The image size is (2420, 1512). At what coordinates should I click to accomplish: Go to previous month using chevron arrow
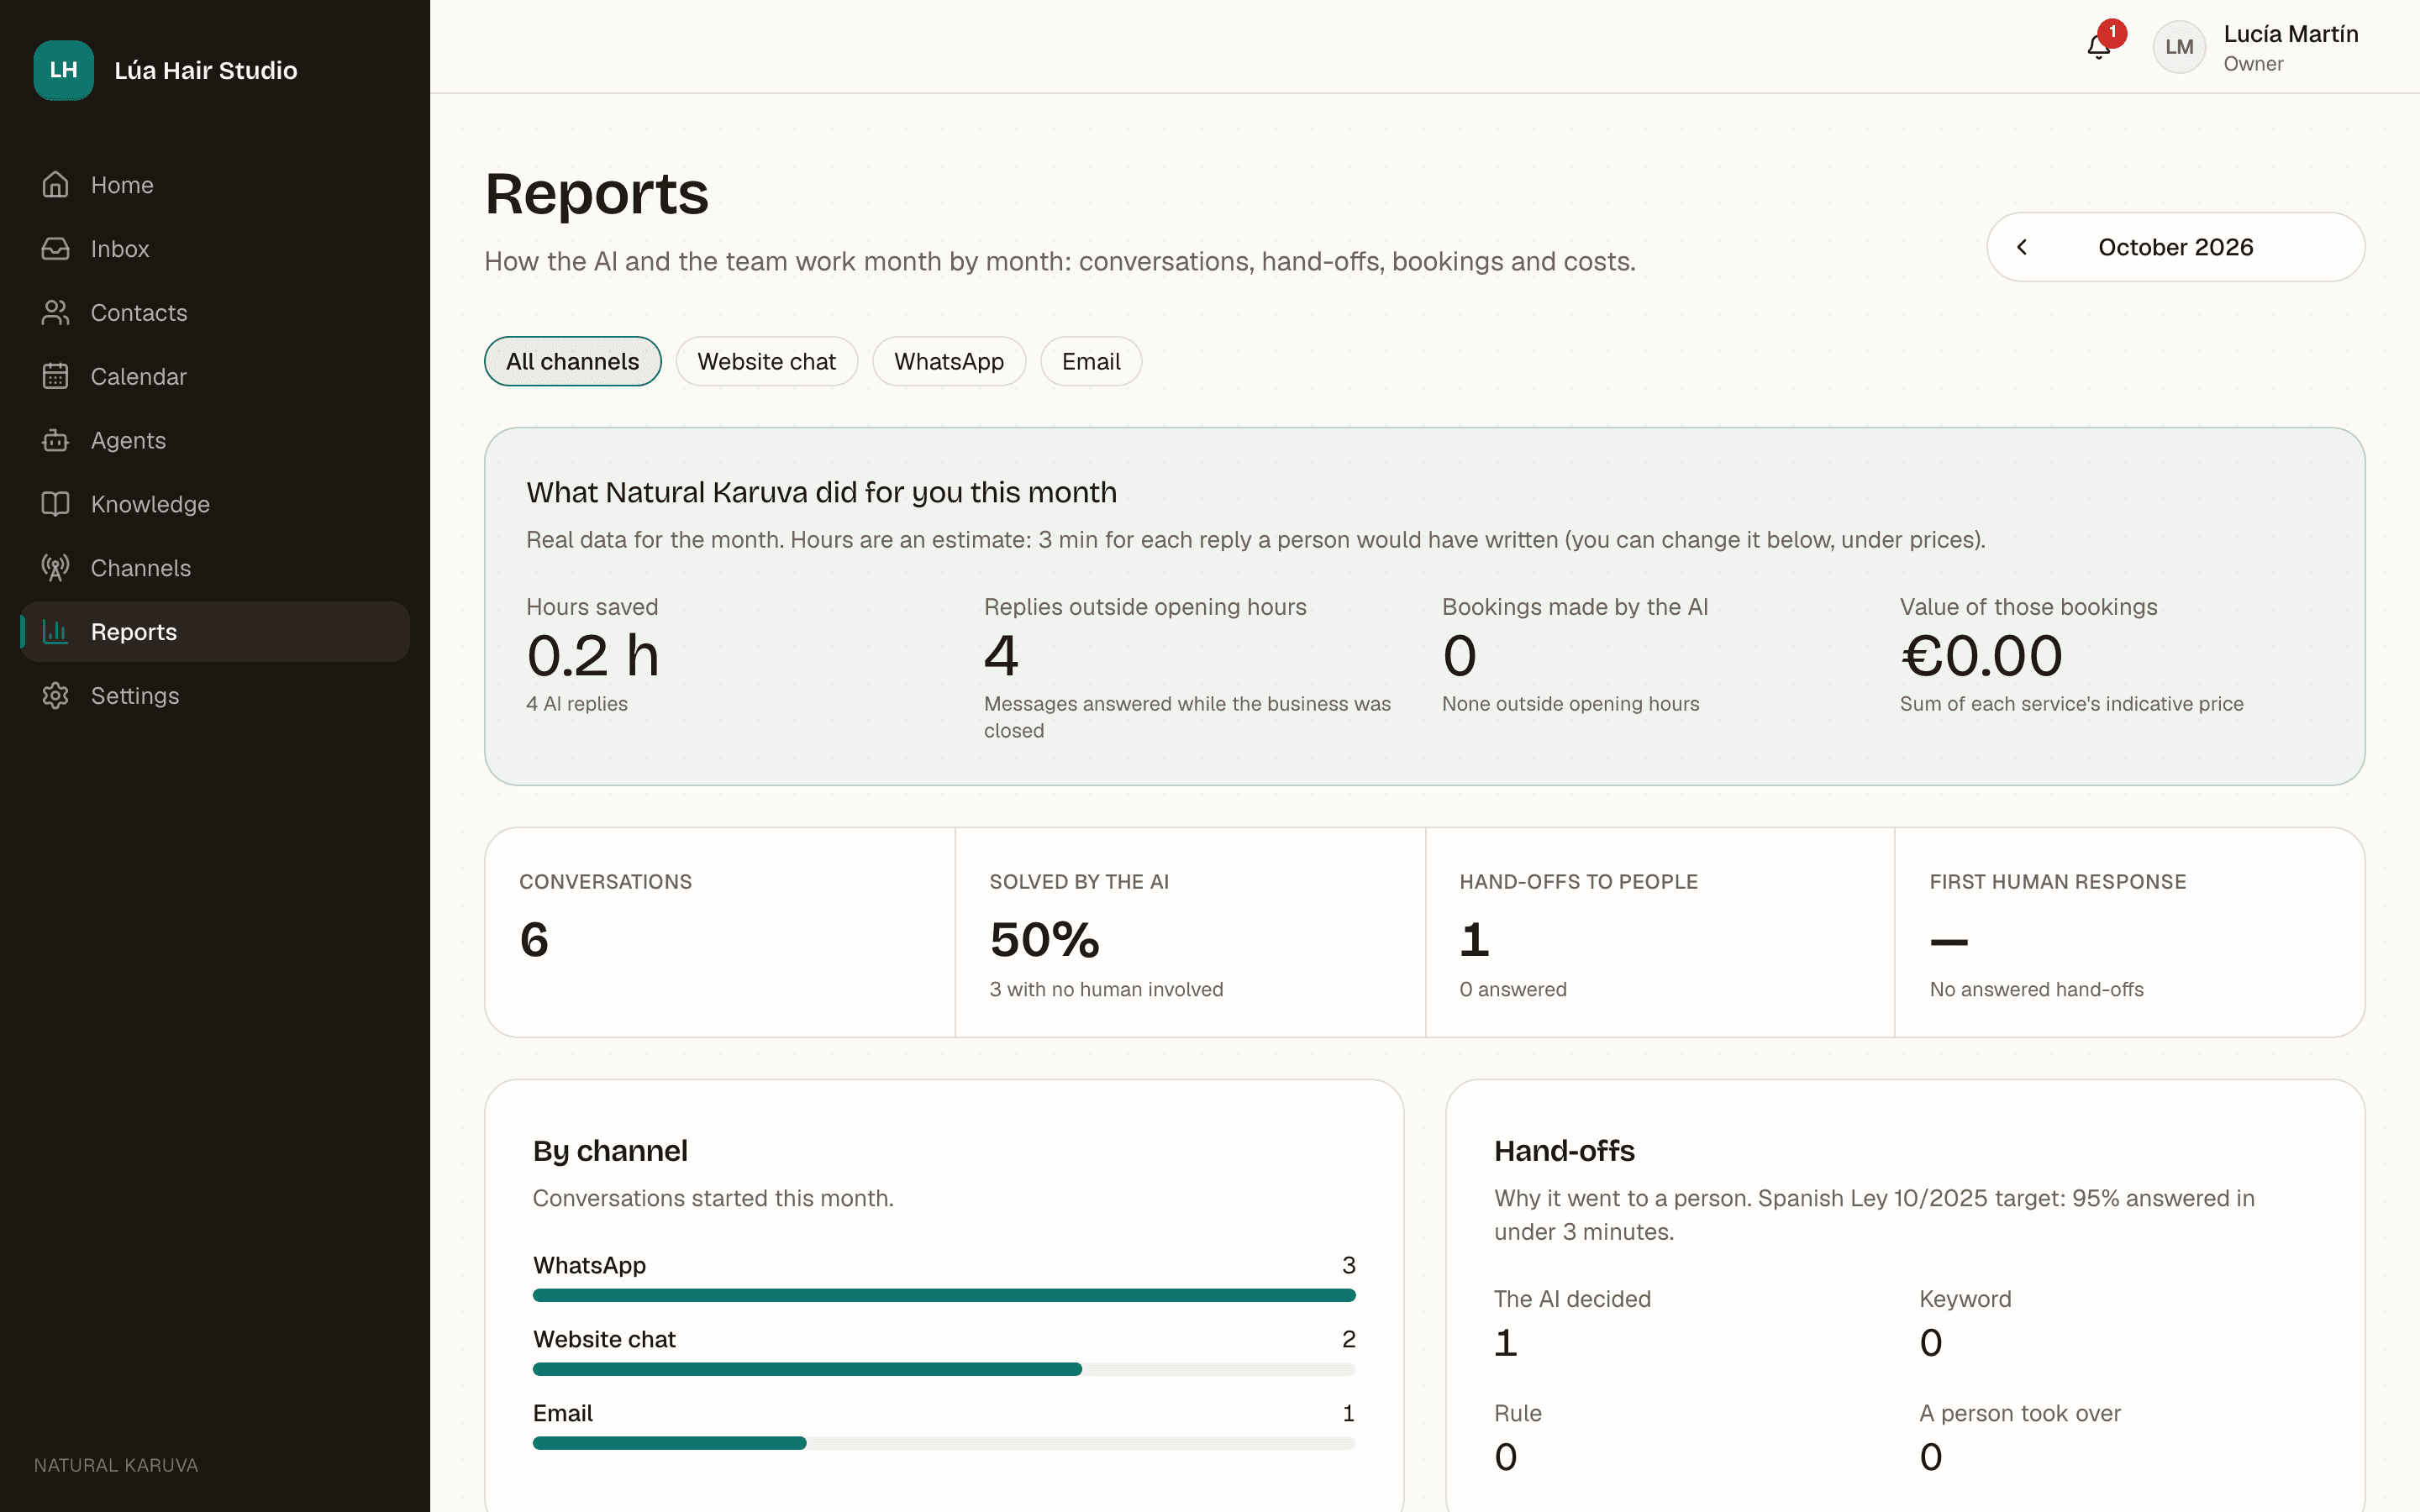(2022, 247)
